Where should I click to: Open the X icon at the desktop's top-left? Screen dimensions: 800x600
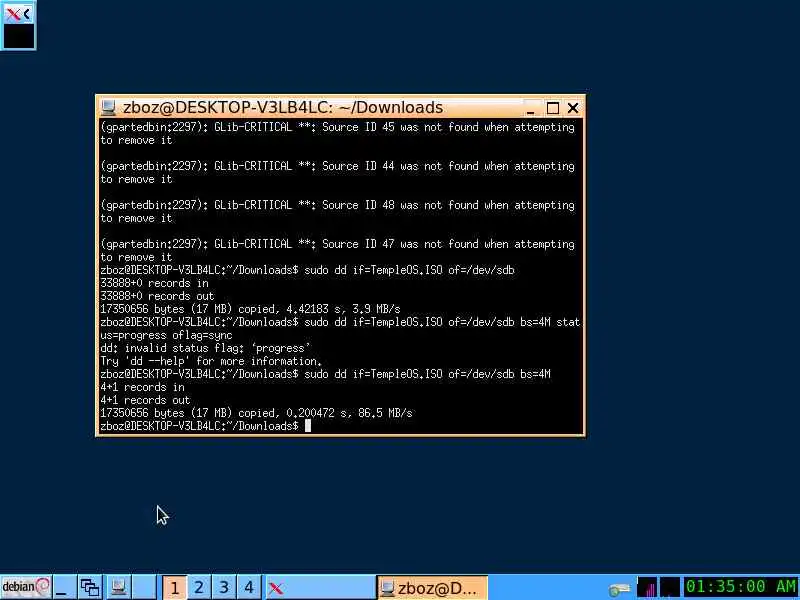(x=18, y=25)
